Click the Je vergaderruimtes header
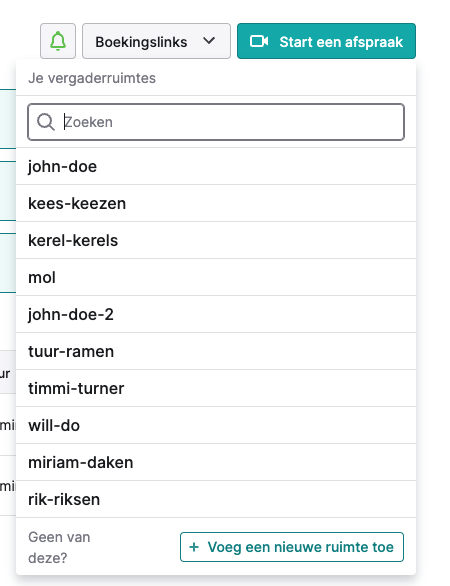The image size is (450, 586). (92, 78)
